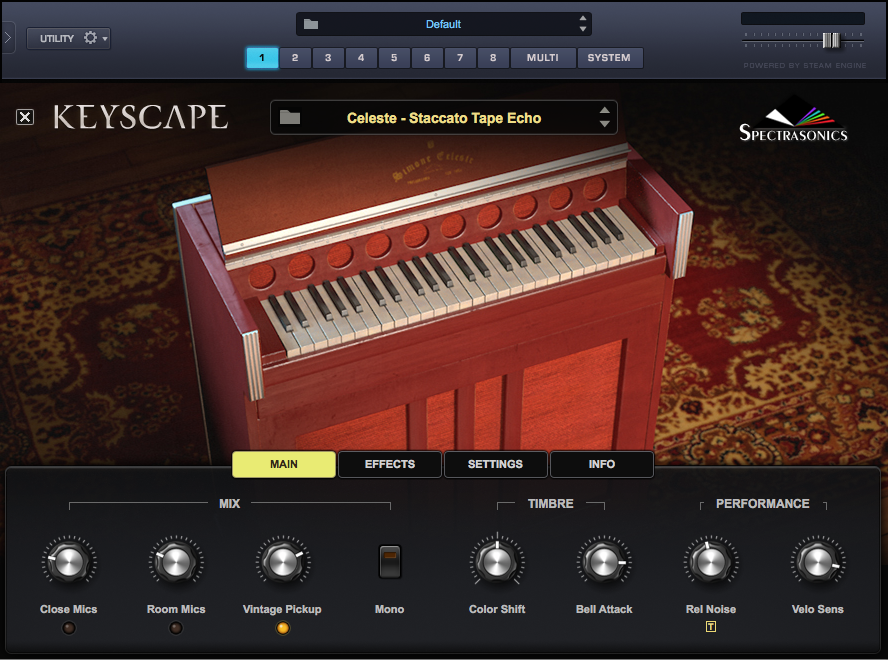Click the Mono label
The image size is (888, 660).
coord(390,609)
